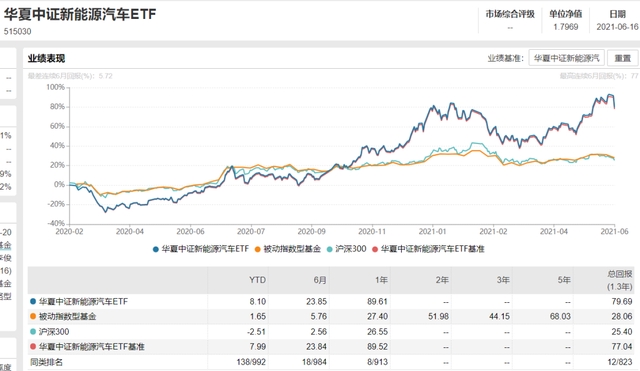640x371 pixels.
Task: Click the 重置 reset button
Action: coord(622,58)
